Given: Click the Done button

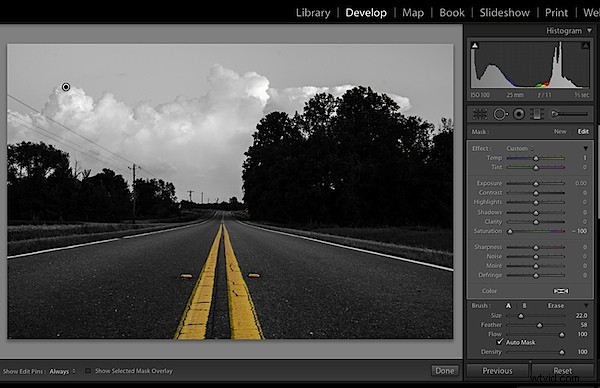Looking at the screenshot, I should (445, 371).
